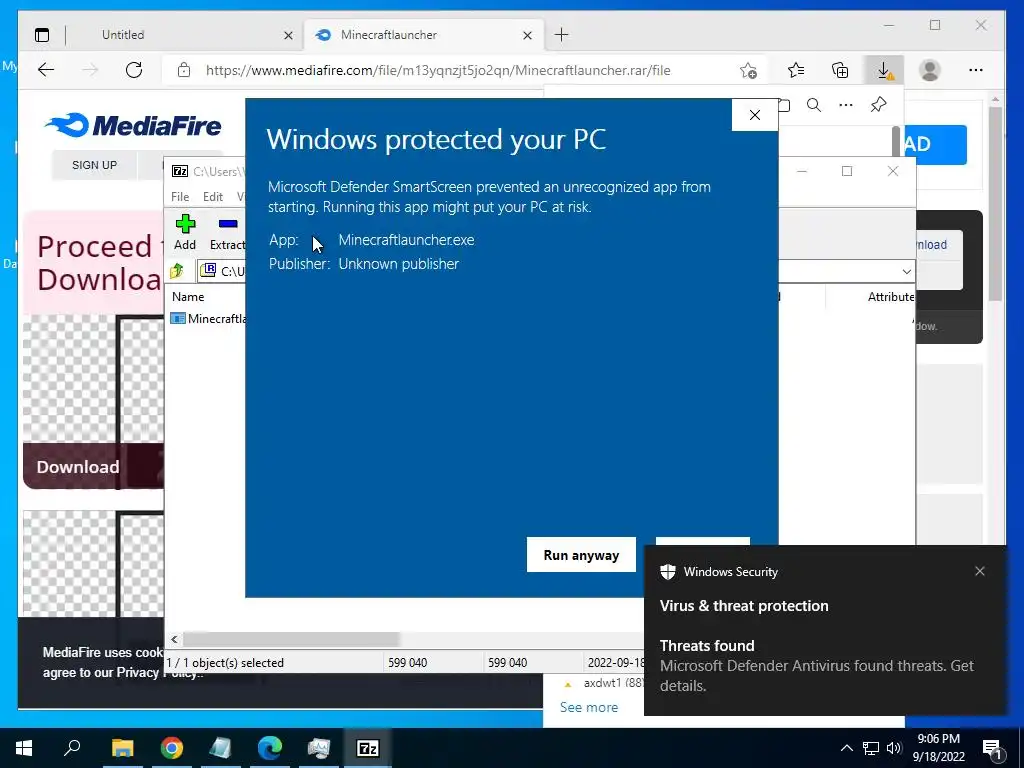
Task: Sort by the Name column in 7-Zip
Action: pos(188,296)
